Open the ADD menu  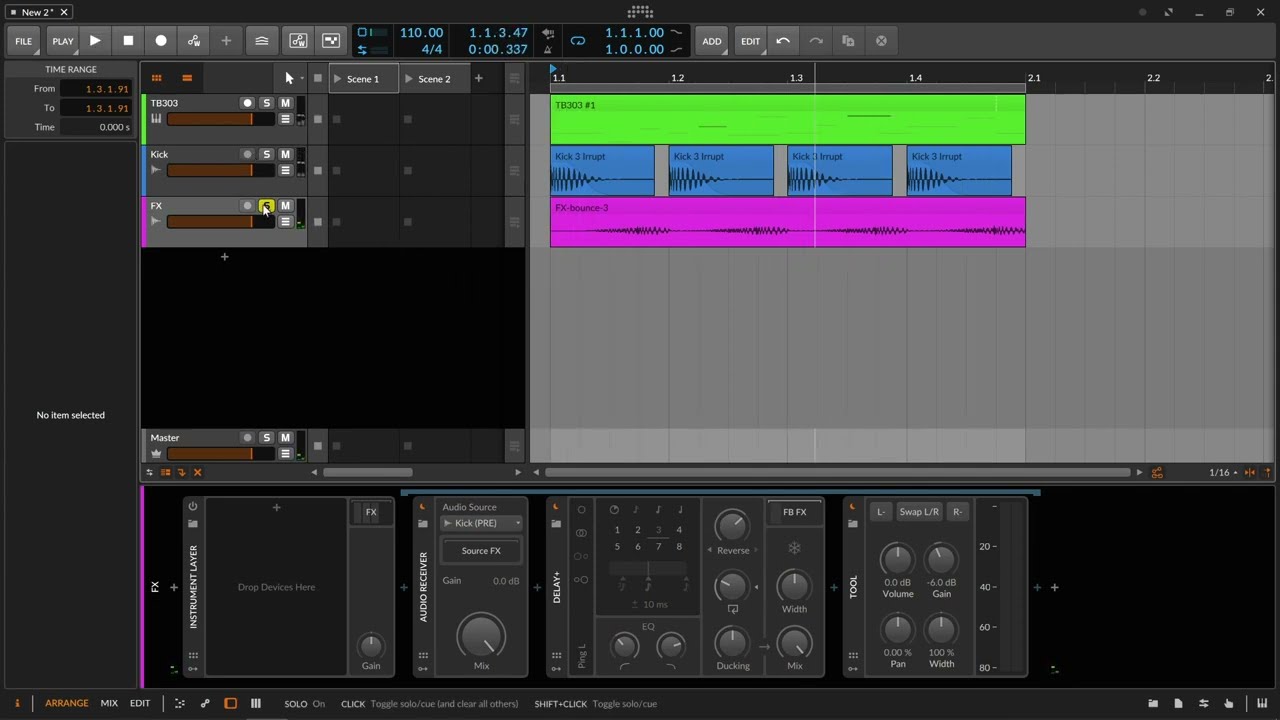(x=711, y=41)
